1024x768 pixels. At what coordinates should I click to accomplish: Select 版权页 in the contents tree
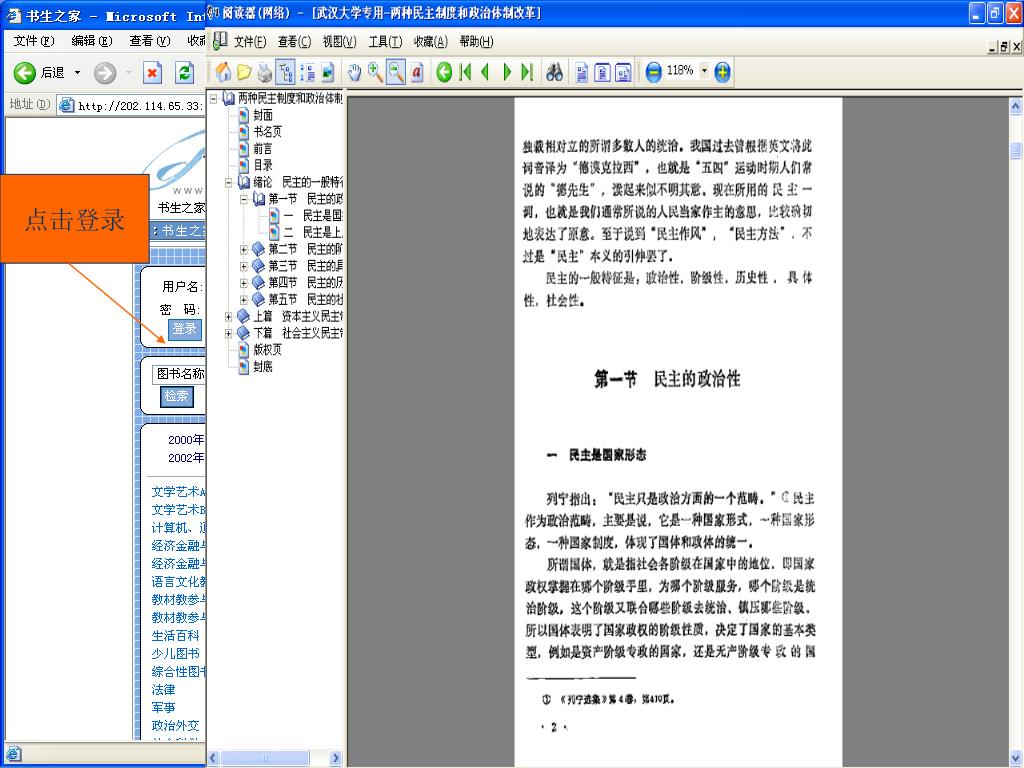click(267, 350)
